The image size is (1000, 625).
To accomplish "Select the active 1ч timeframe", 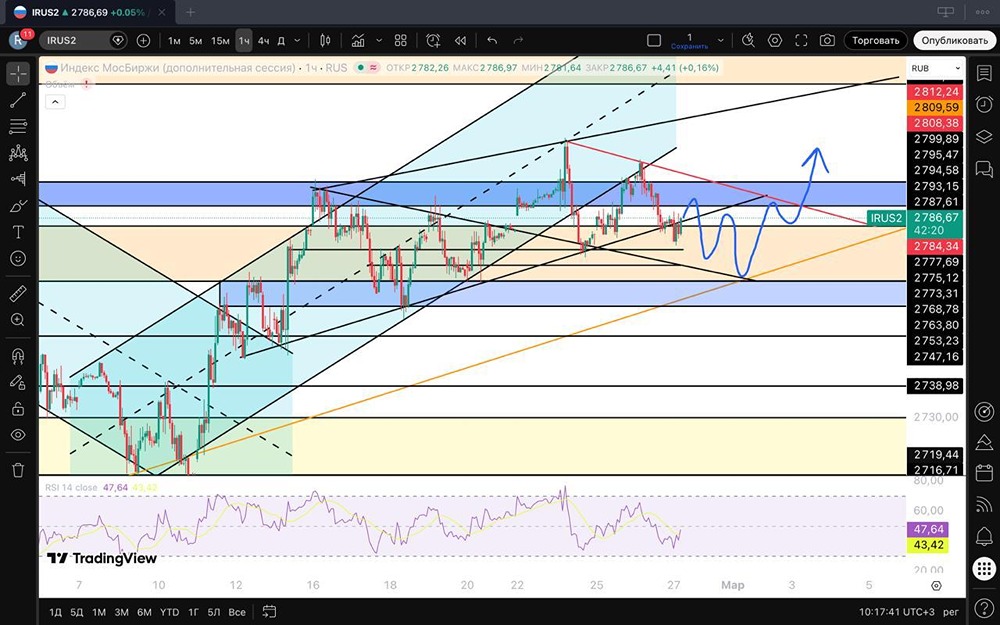I will pyautogui.click(x=244, y=40).
